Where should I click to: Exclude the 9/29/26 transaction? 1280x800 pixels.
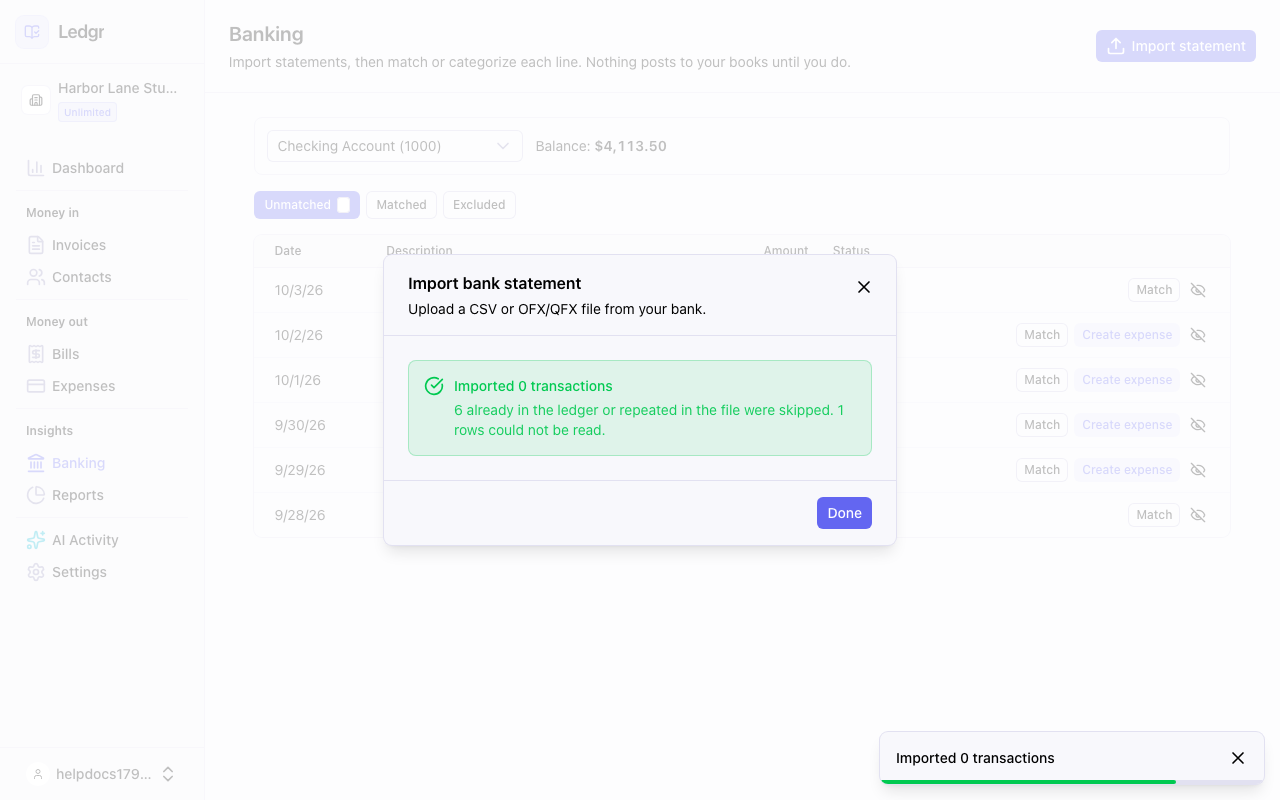click(1198, 470)
